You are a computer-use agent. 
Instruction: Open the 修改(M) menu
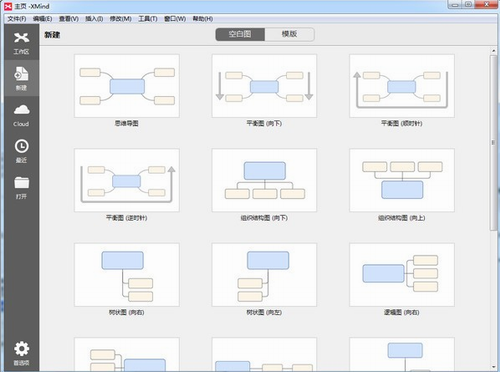click(121, 19)
